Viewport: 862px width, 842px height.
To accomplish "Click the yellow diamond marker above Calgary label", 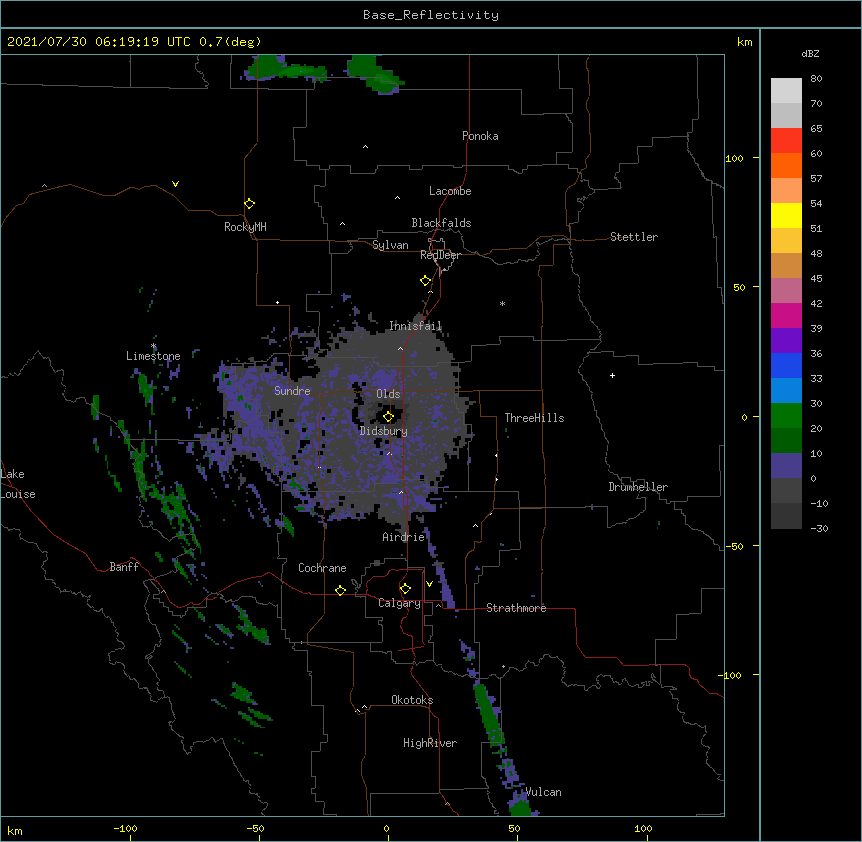I will tap(405, 589).
